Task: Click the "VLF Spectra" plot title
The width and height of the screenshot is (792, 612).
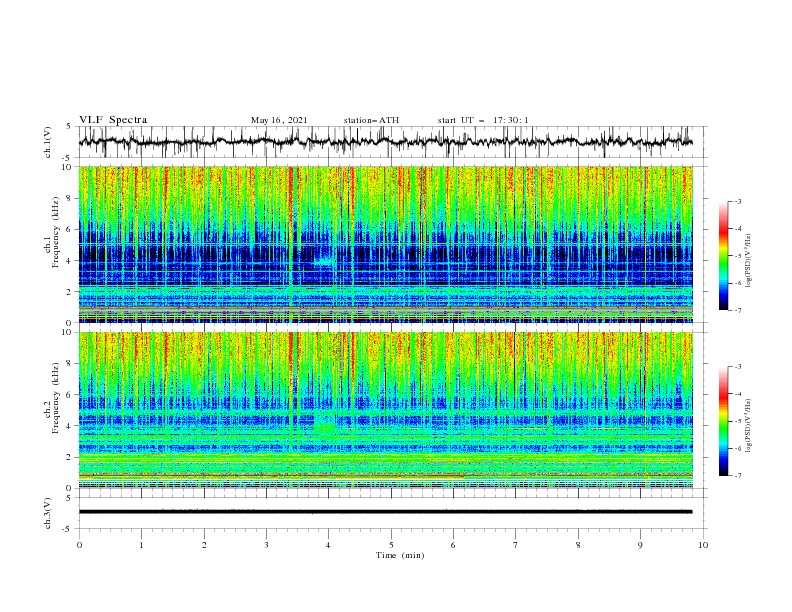Action: click(113, 120)
